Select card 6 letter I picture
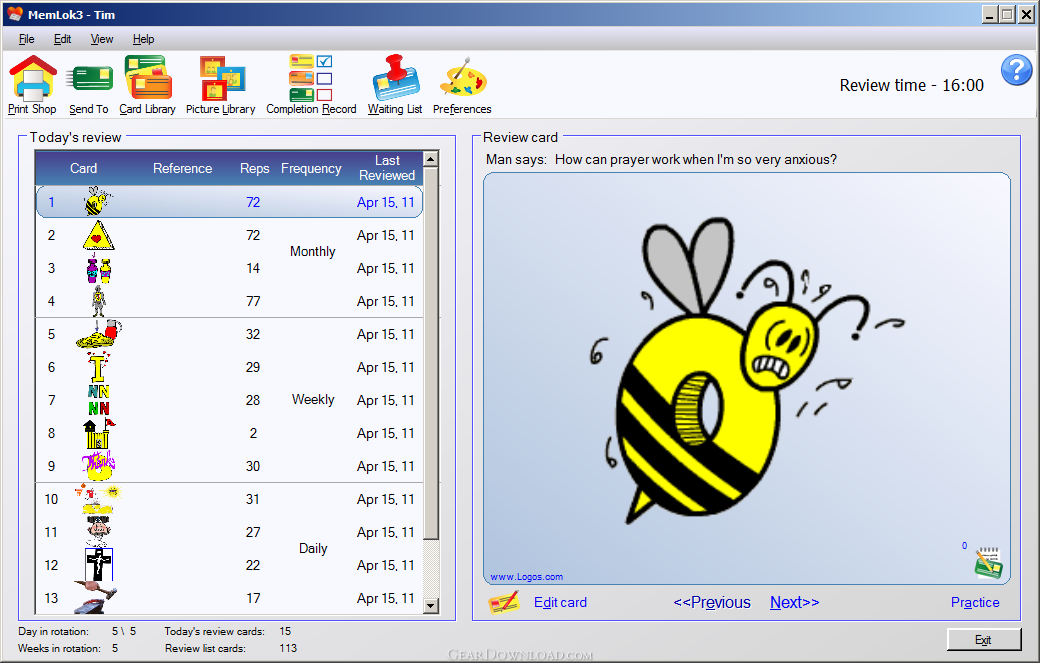This screenshot has height=663, width=1040. coord(98,367)
